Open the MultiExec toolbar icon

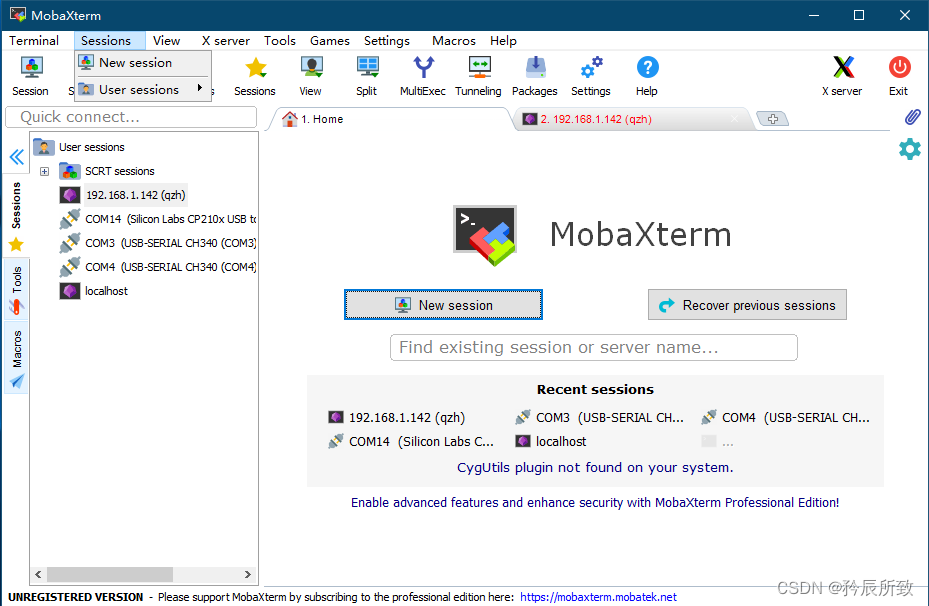pos(423,76)
